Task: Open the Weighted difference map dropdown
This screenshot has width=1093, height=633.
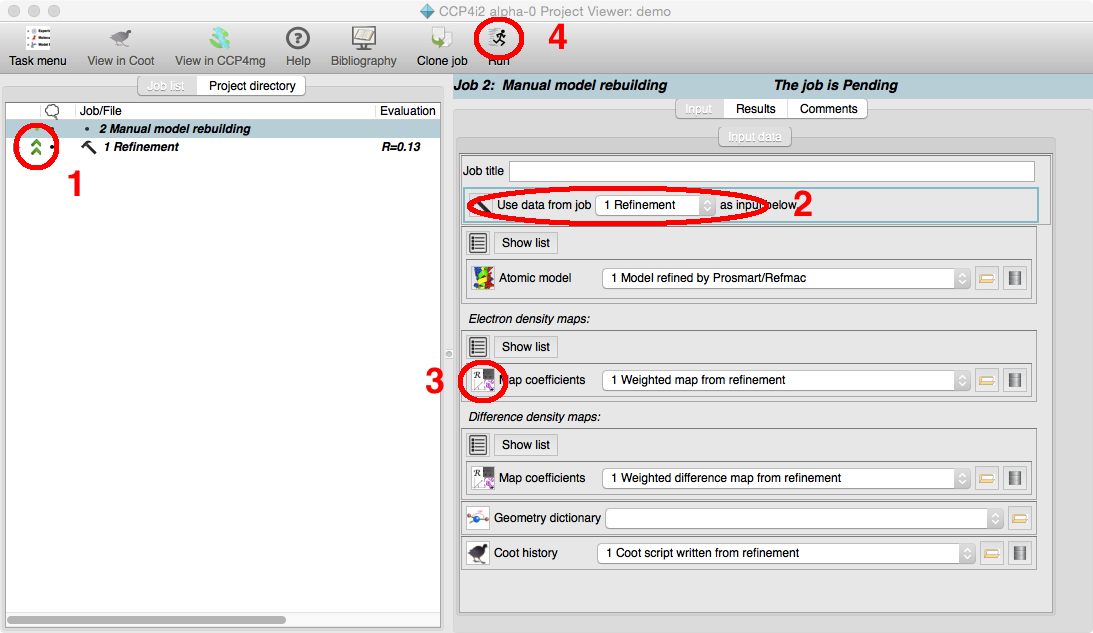Action: (786, 478)
